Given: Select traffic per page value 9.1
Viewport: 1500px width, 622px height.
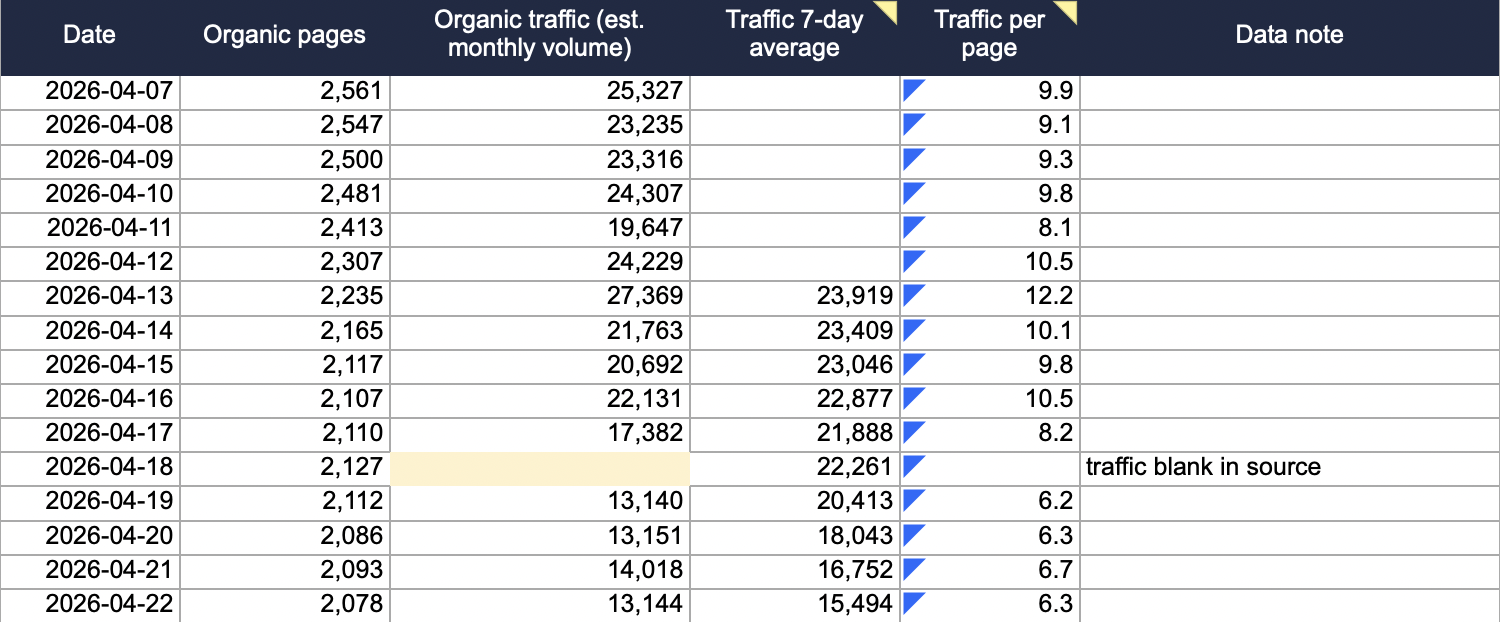Looking at the screenshot, I should (x=990, y=126).
